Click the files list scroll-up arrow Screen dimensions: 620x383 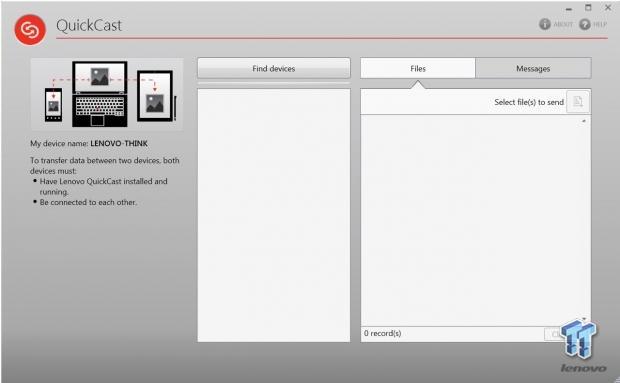click(x=584, y=121)
